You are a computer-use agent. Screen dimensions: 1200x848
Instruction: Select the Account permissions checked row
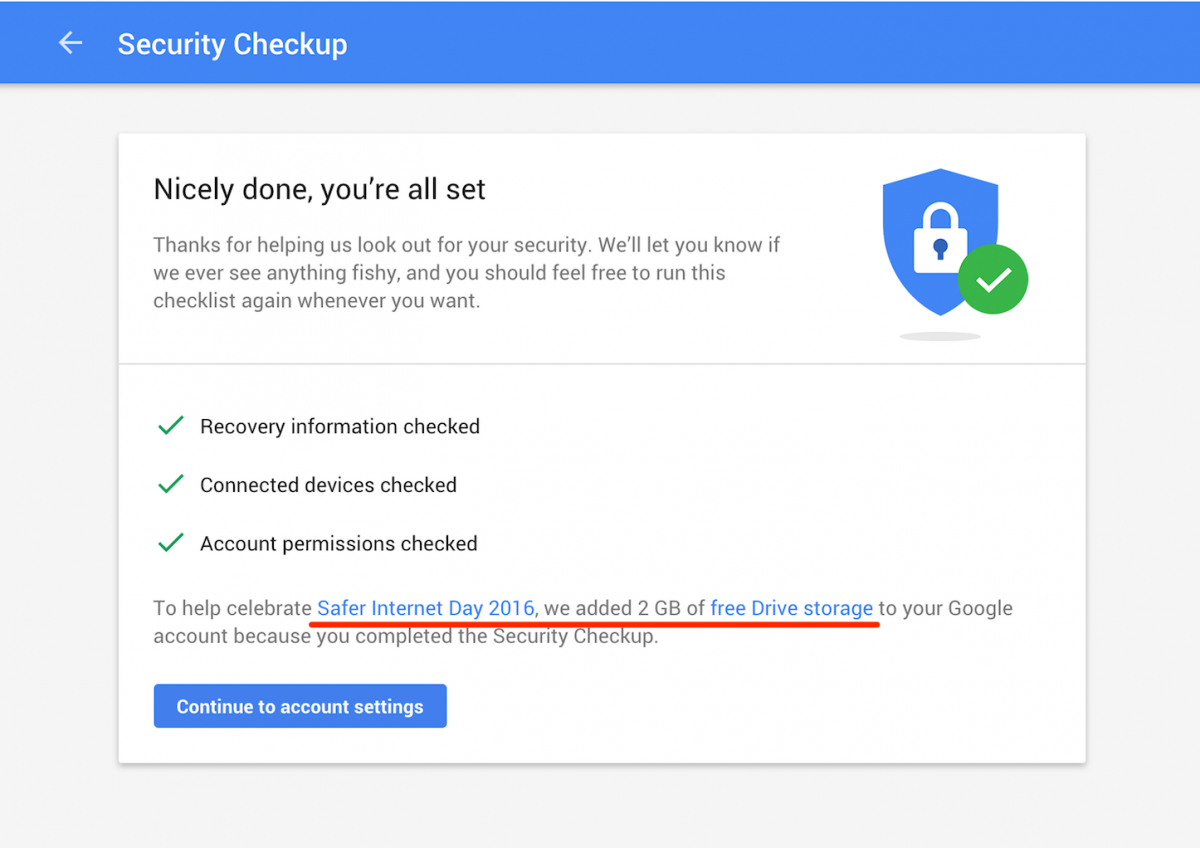pyautogui.click(x=338, y=543)
